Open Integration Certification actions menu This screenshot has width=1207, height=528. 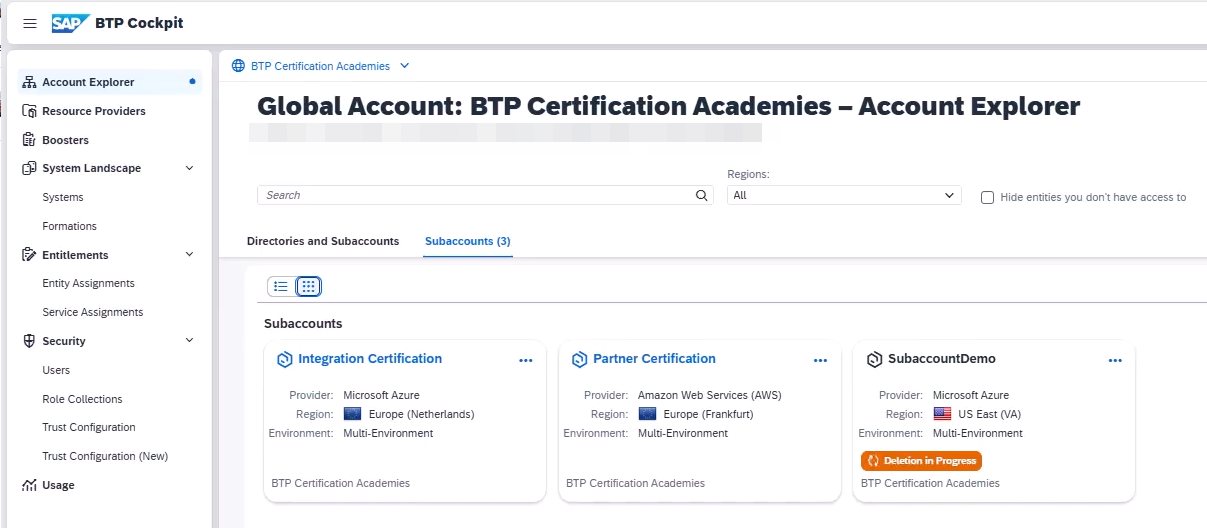[526, 360]
